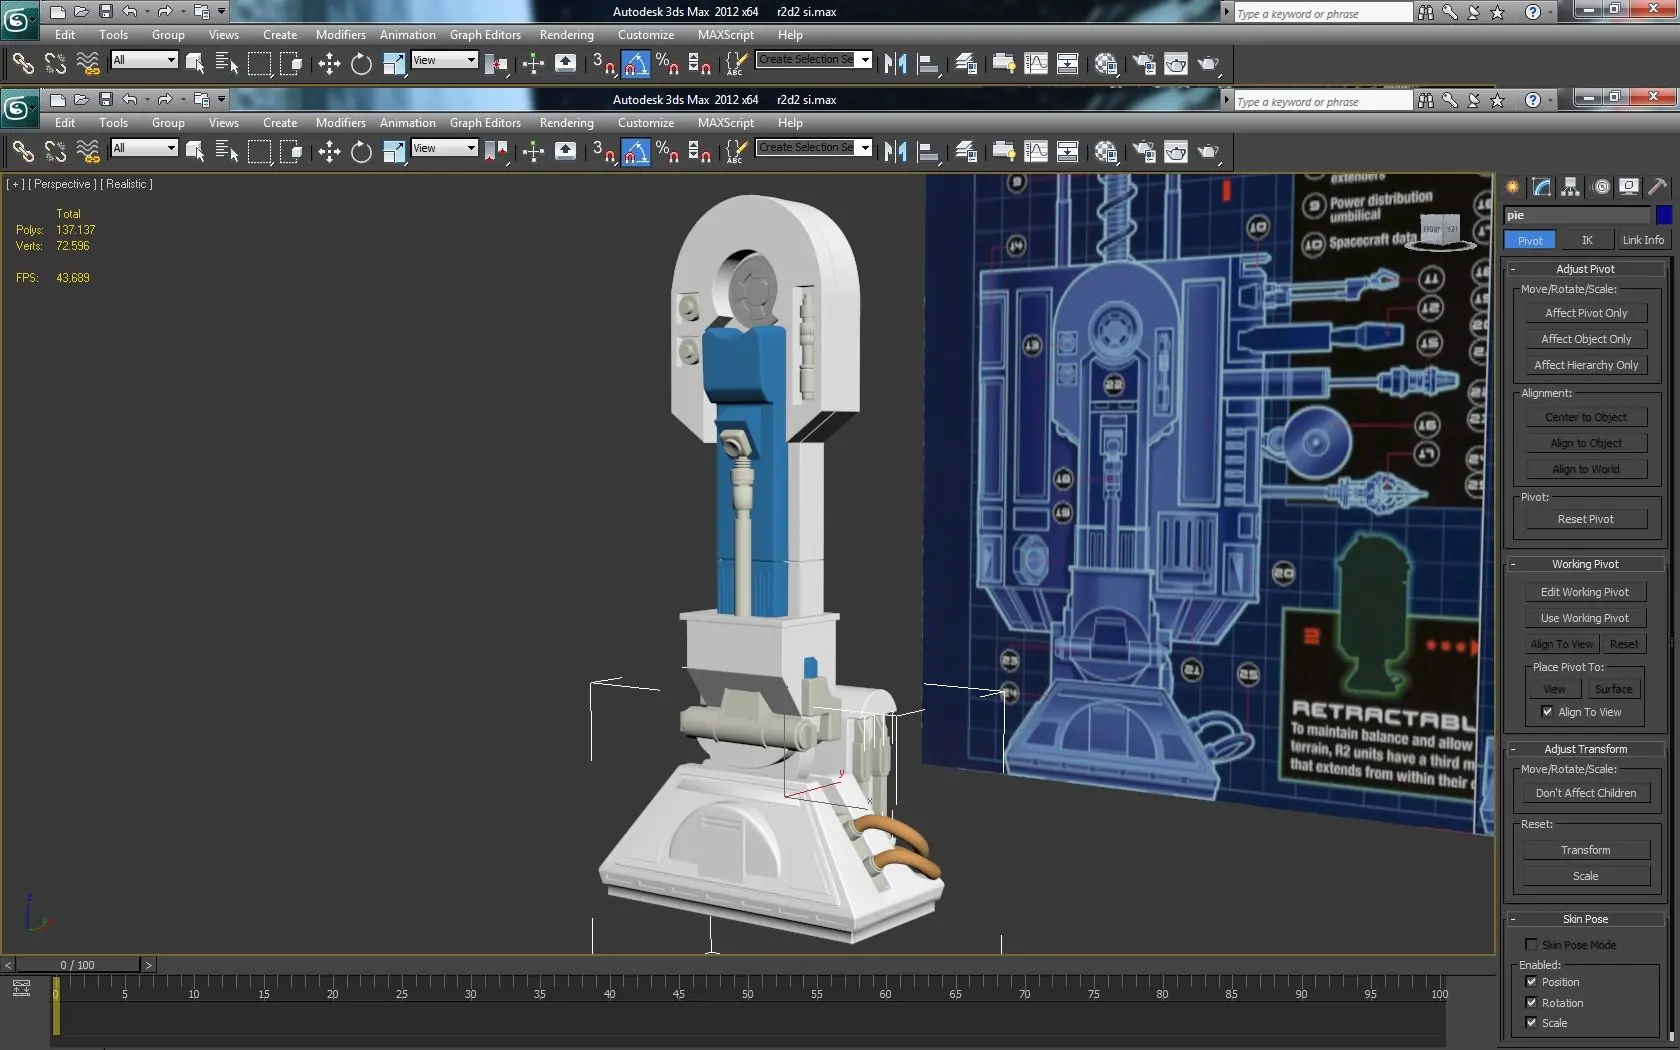Switch to the Link Info tab
This screenshot has width=1680, height=1050.
(x=1643, y=240)
